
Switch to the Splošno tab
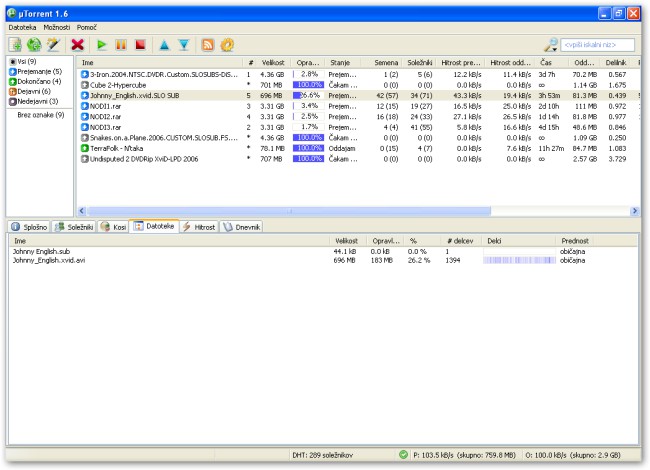click(x=29, y=227)
